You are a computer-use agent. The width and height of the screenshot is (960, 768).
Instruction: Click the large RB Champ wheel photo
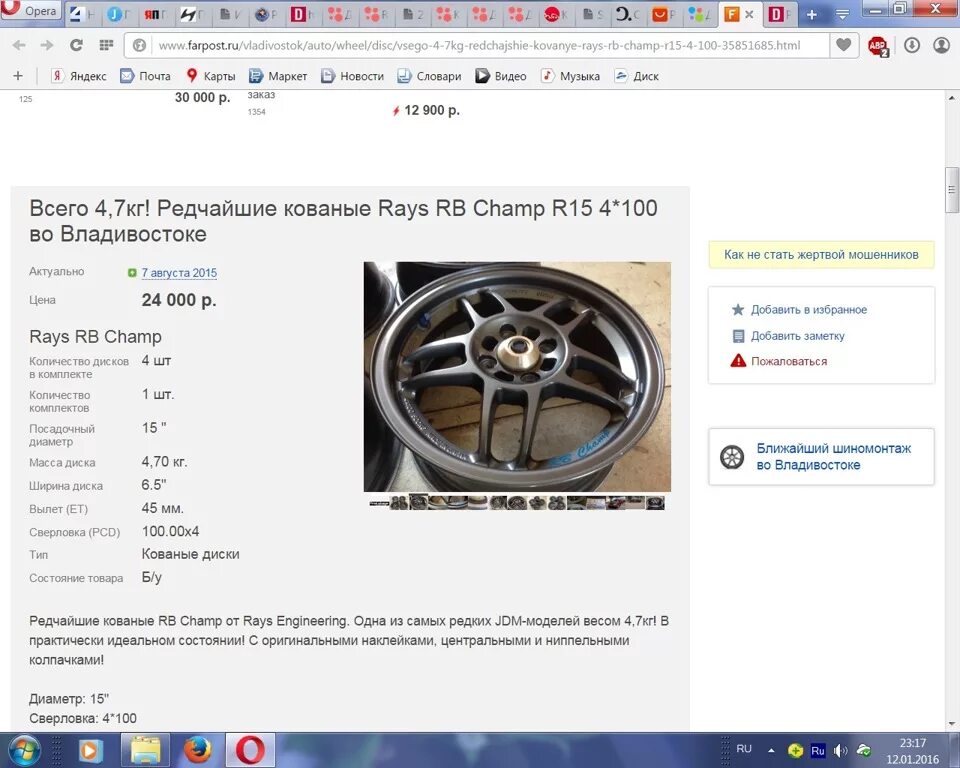tap(517, 377)
